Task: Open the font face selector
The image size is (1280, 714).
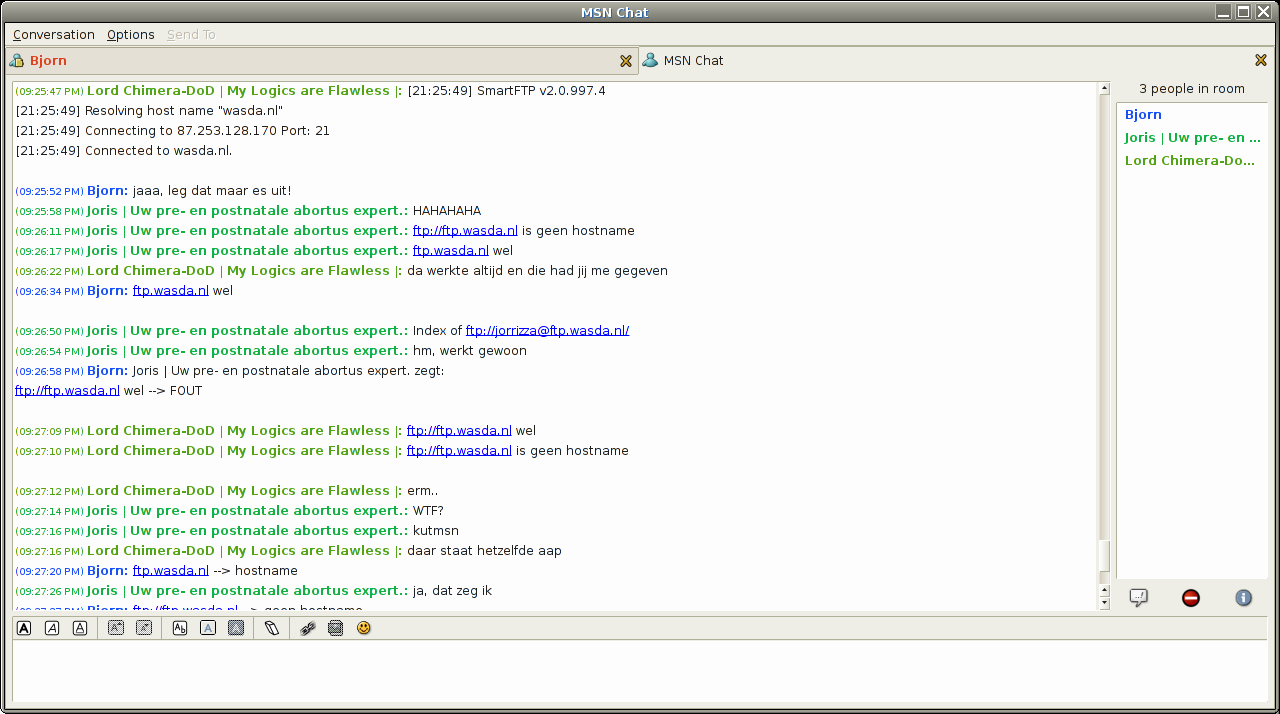Action: coord(180,628)
